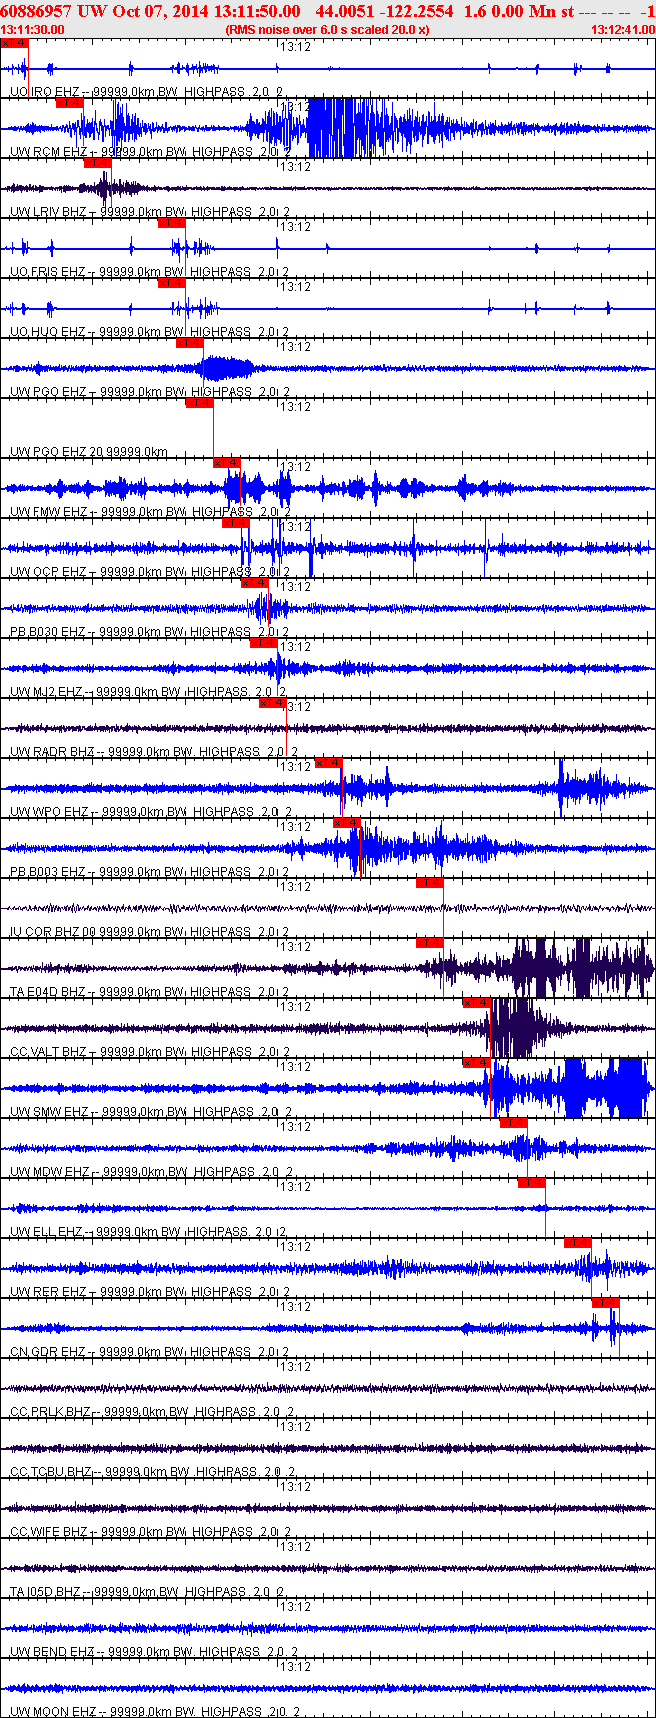The width and height of the screenshot is (656, 1718).
Task: Click the station label 'UW FMW EHZ'
Action: coord(48,512)
